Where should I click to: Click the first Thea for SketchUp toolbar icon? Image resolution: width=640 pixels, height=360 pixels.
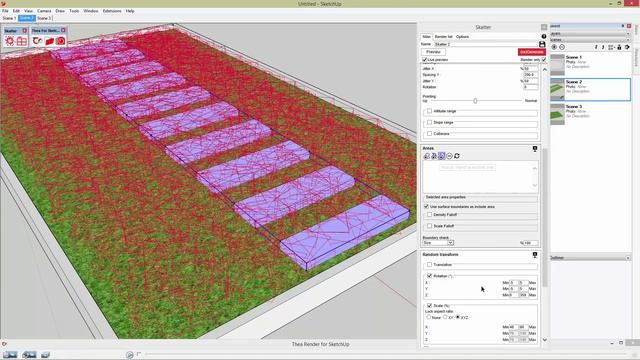pos(37,41)
